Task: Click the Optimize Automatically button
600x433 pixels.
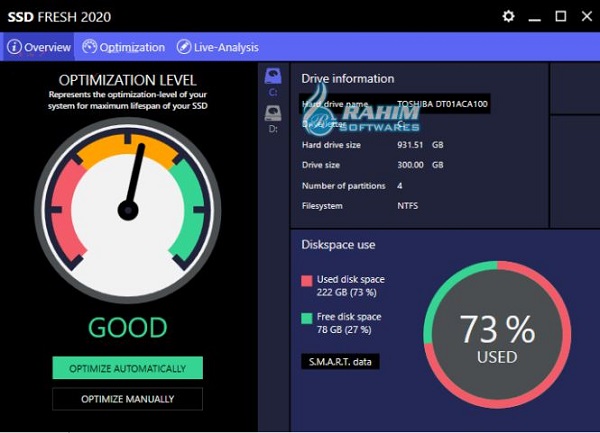Action: (127, 368)
